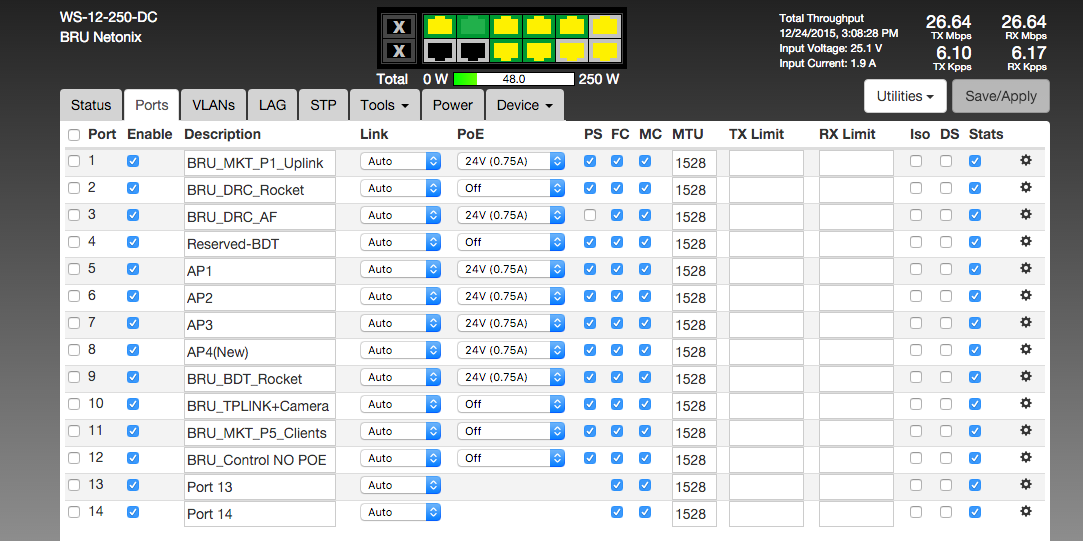Click the top SFP port X icon
Image resolution: width=1083 pixels, height=541 pixels.
pyautogui.click(x=399, y=26)
